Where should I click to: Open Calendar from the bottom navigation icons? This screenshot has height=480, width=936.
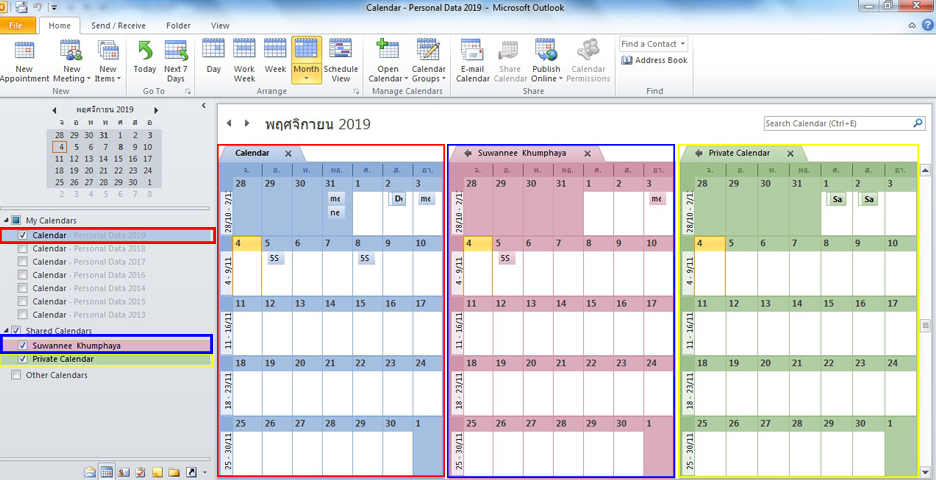tap(107, 472)
